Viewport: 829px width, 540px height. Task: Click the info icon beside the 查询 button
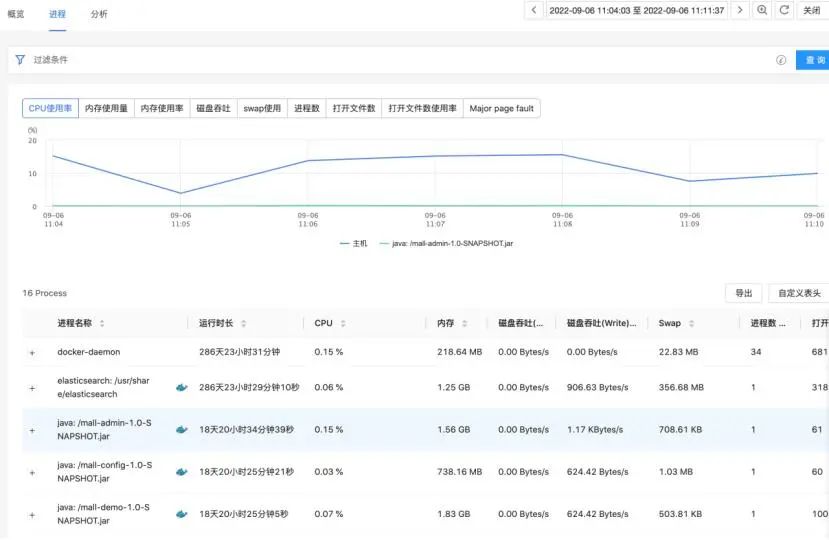(781, 60)
